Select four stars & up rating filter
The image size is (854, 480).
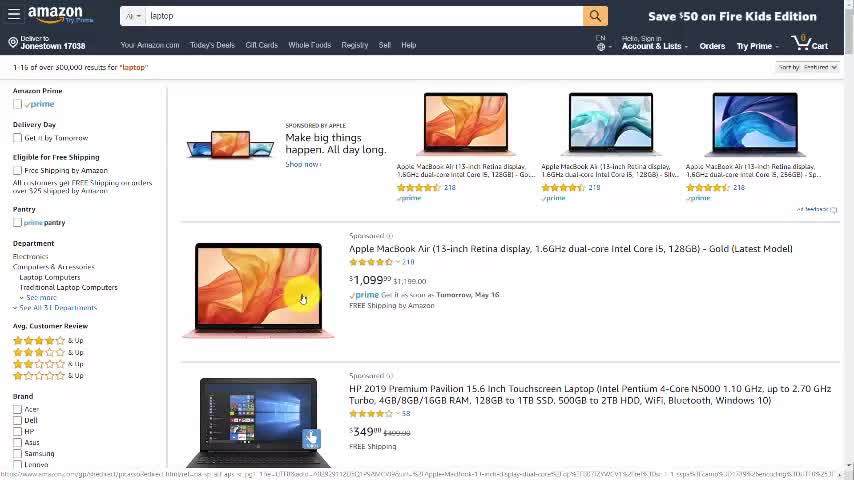pyautogui.click(x=48, y=341)
